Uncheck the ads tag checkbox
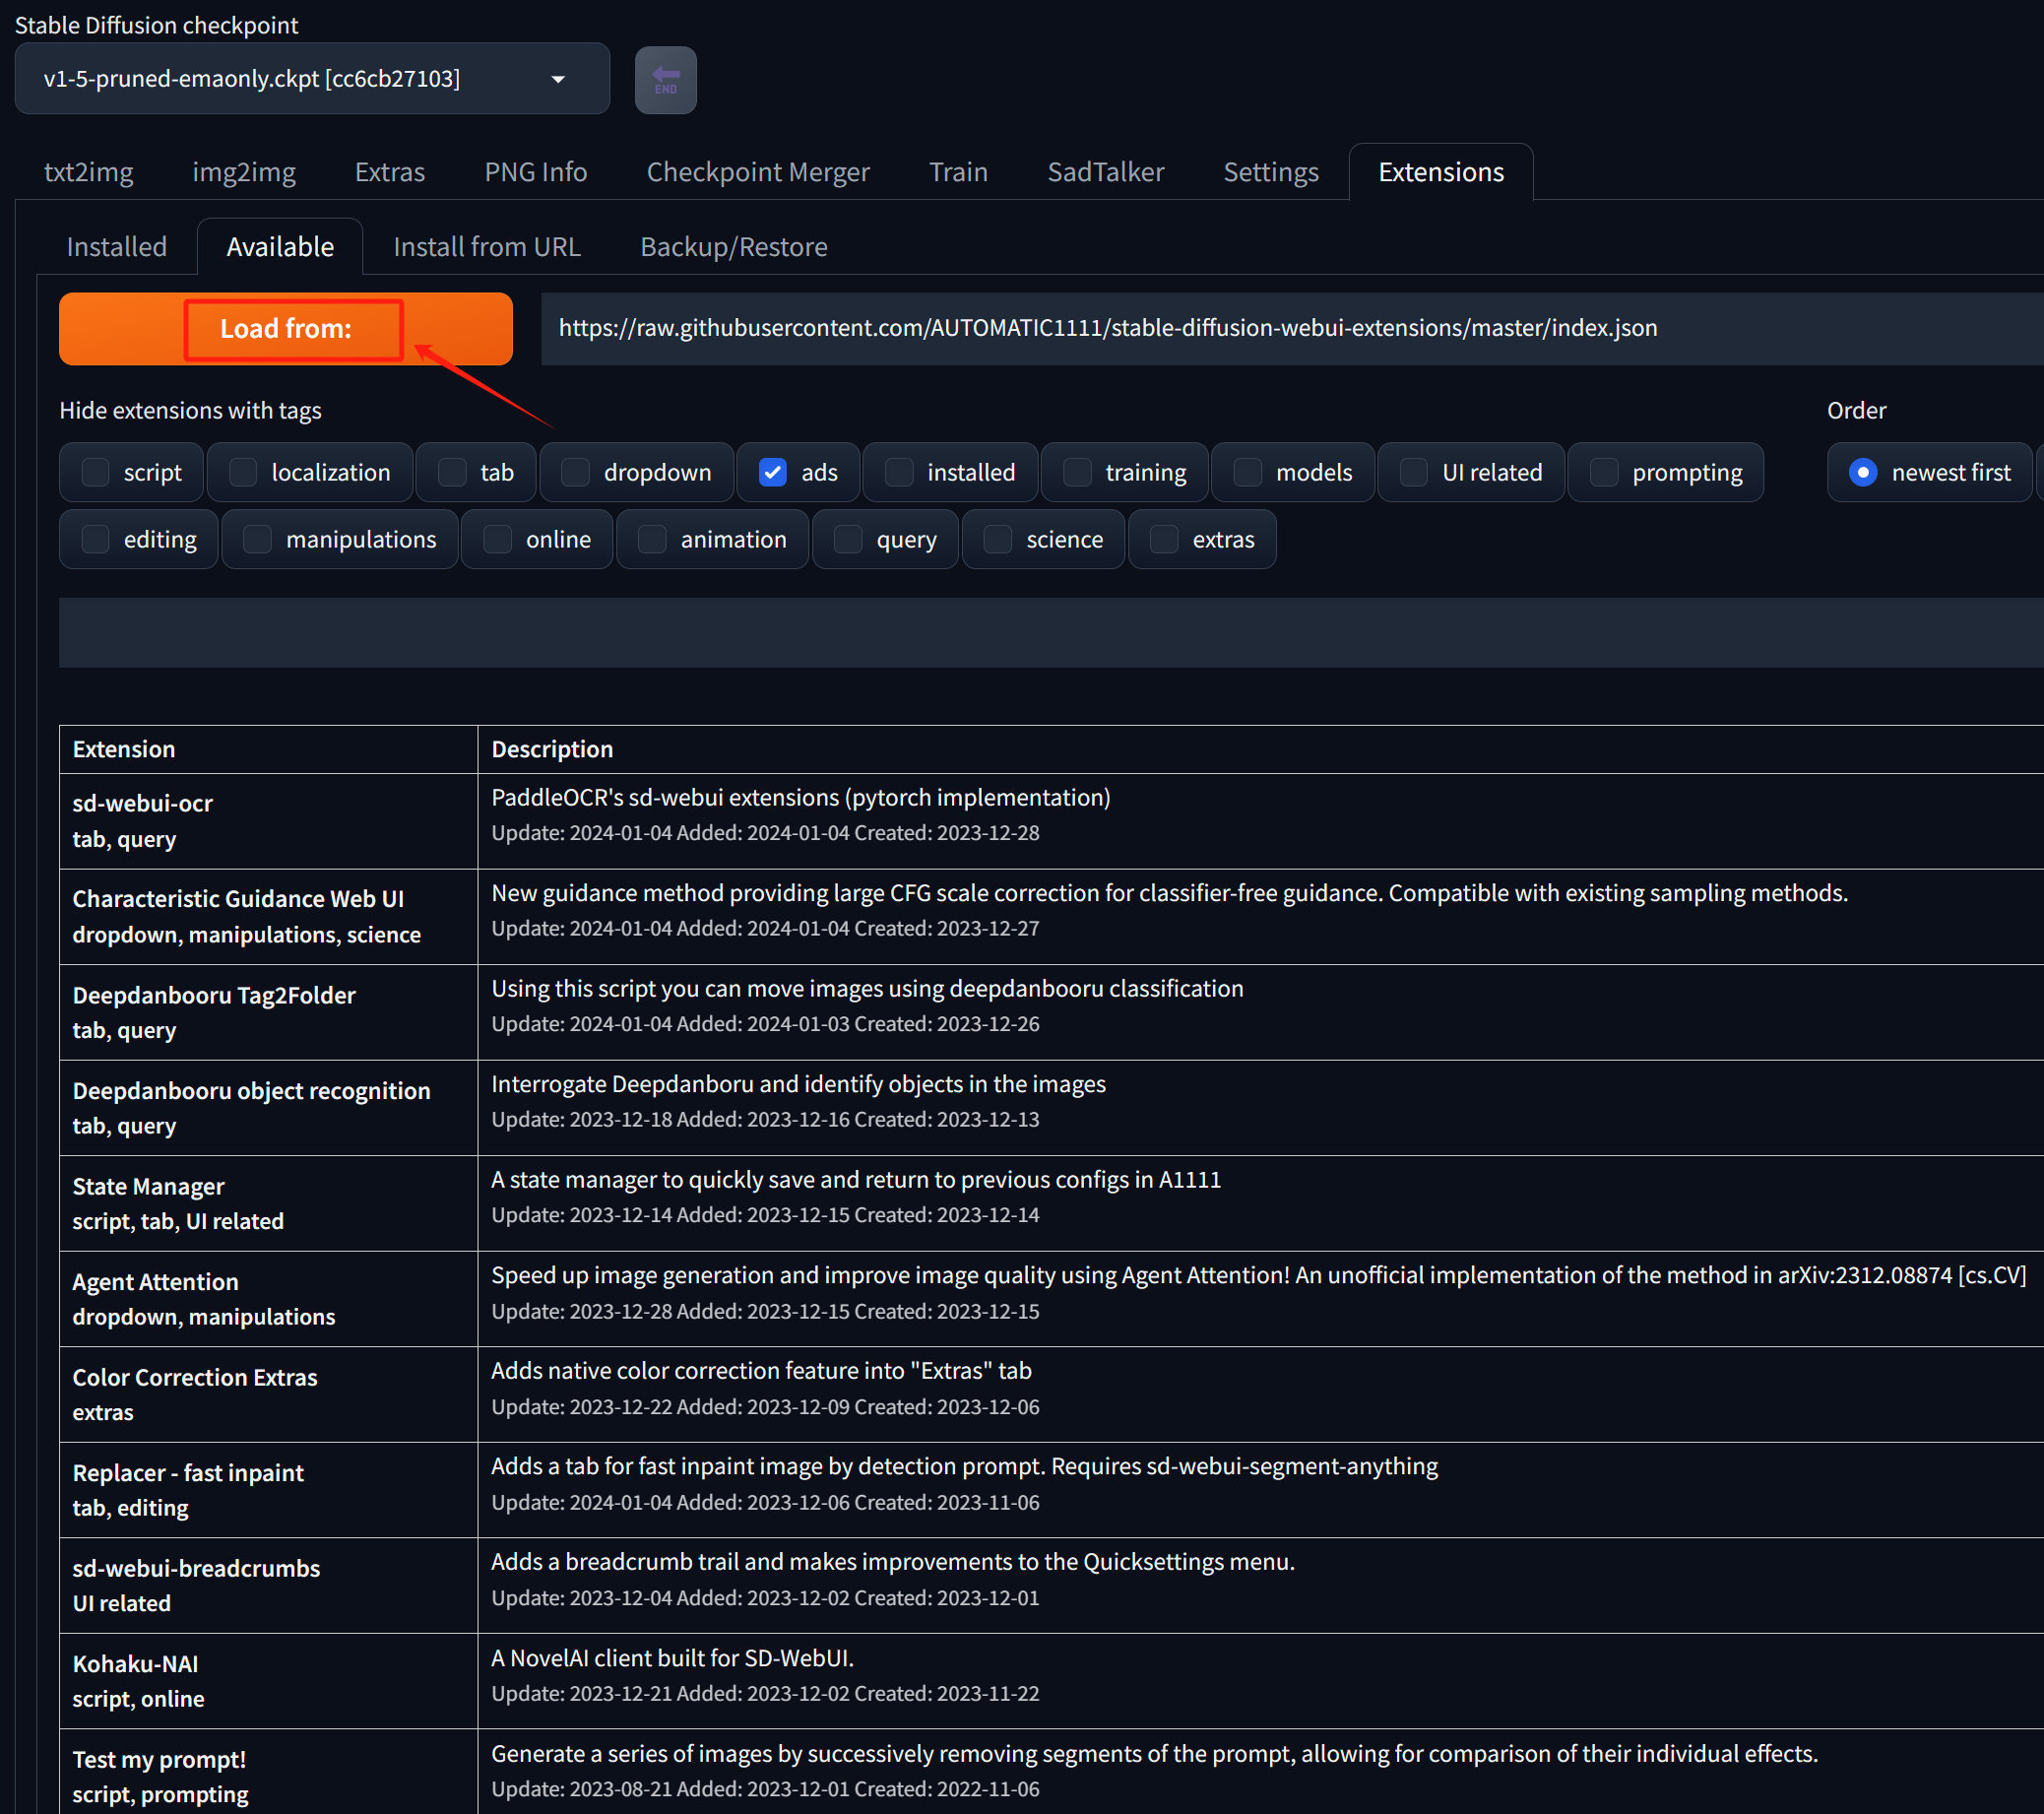Image resolution: width=2044 pixels, height=1814 pixels. pos(773,472)
